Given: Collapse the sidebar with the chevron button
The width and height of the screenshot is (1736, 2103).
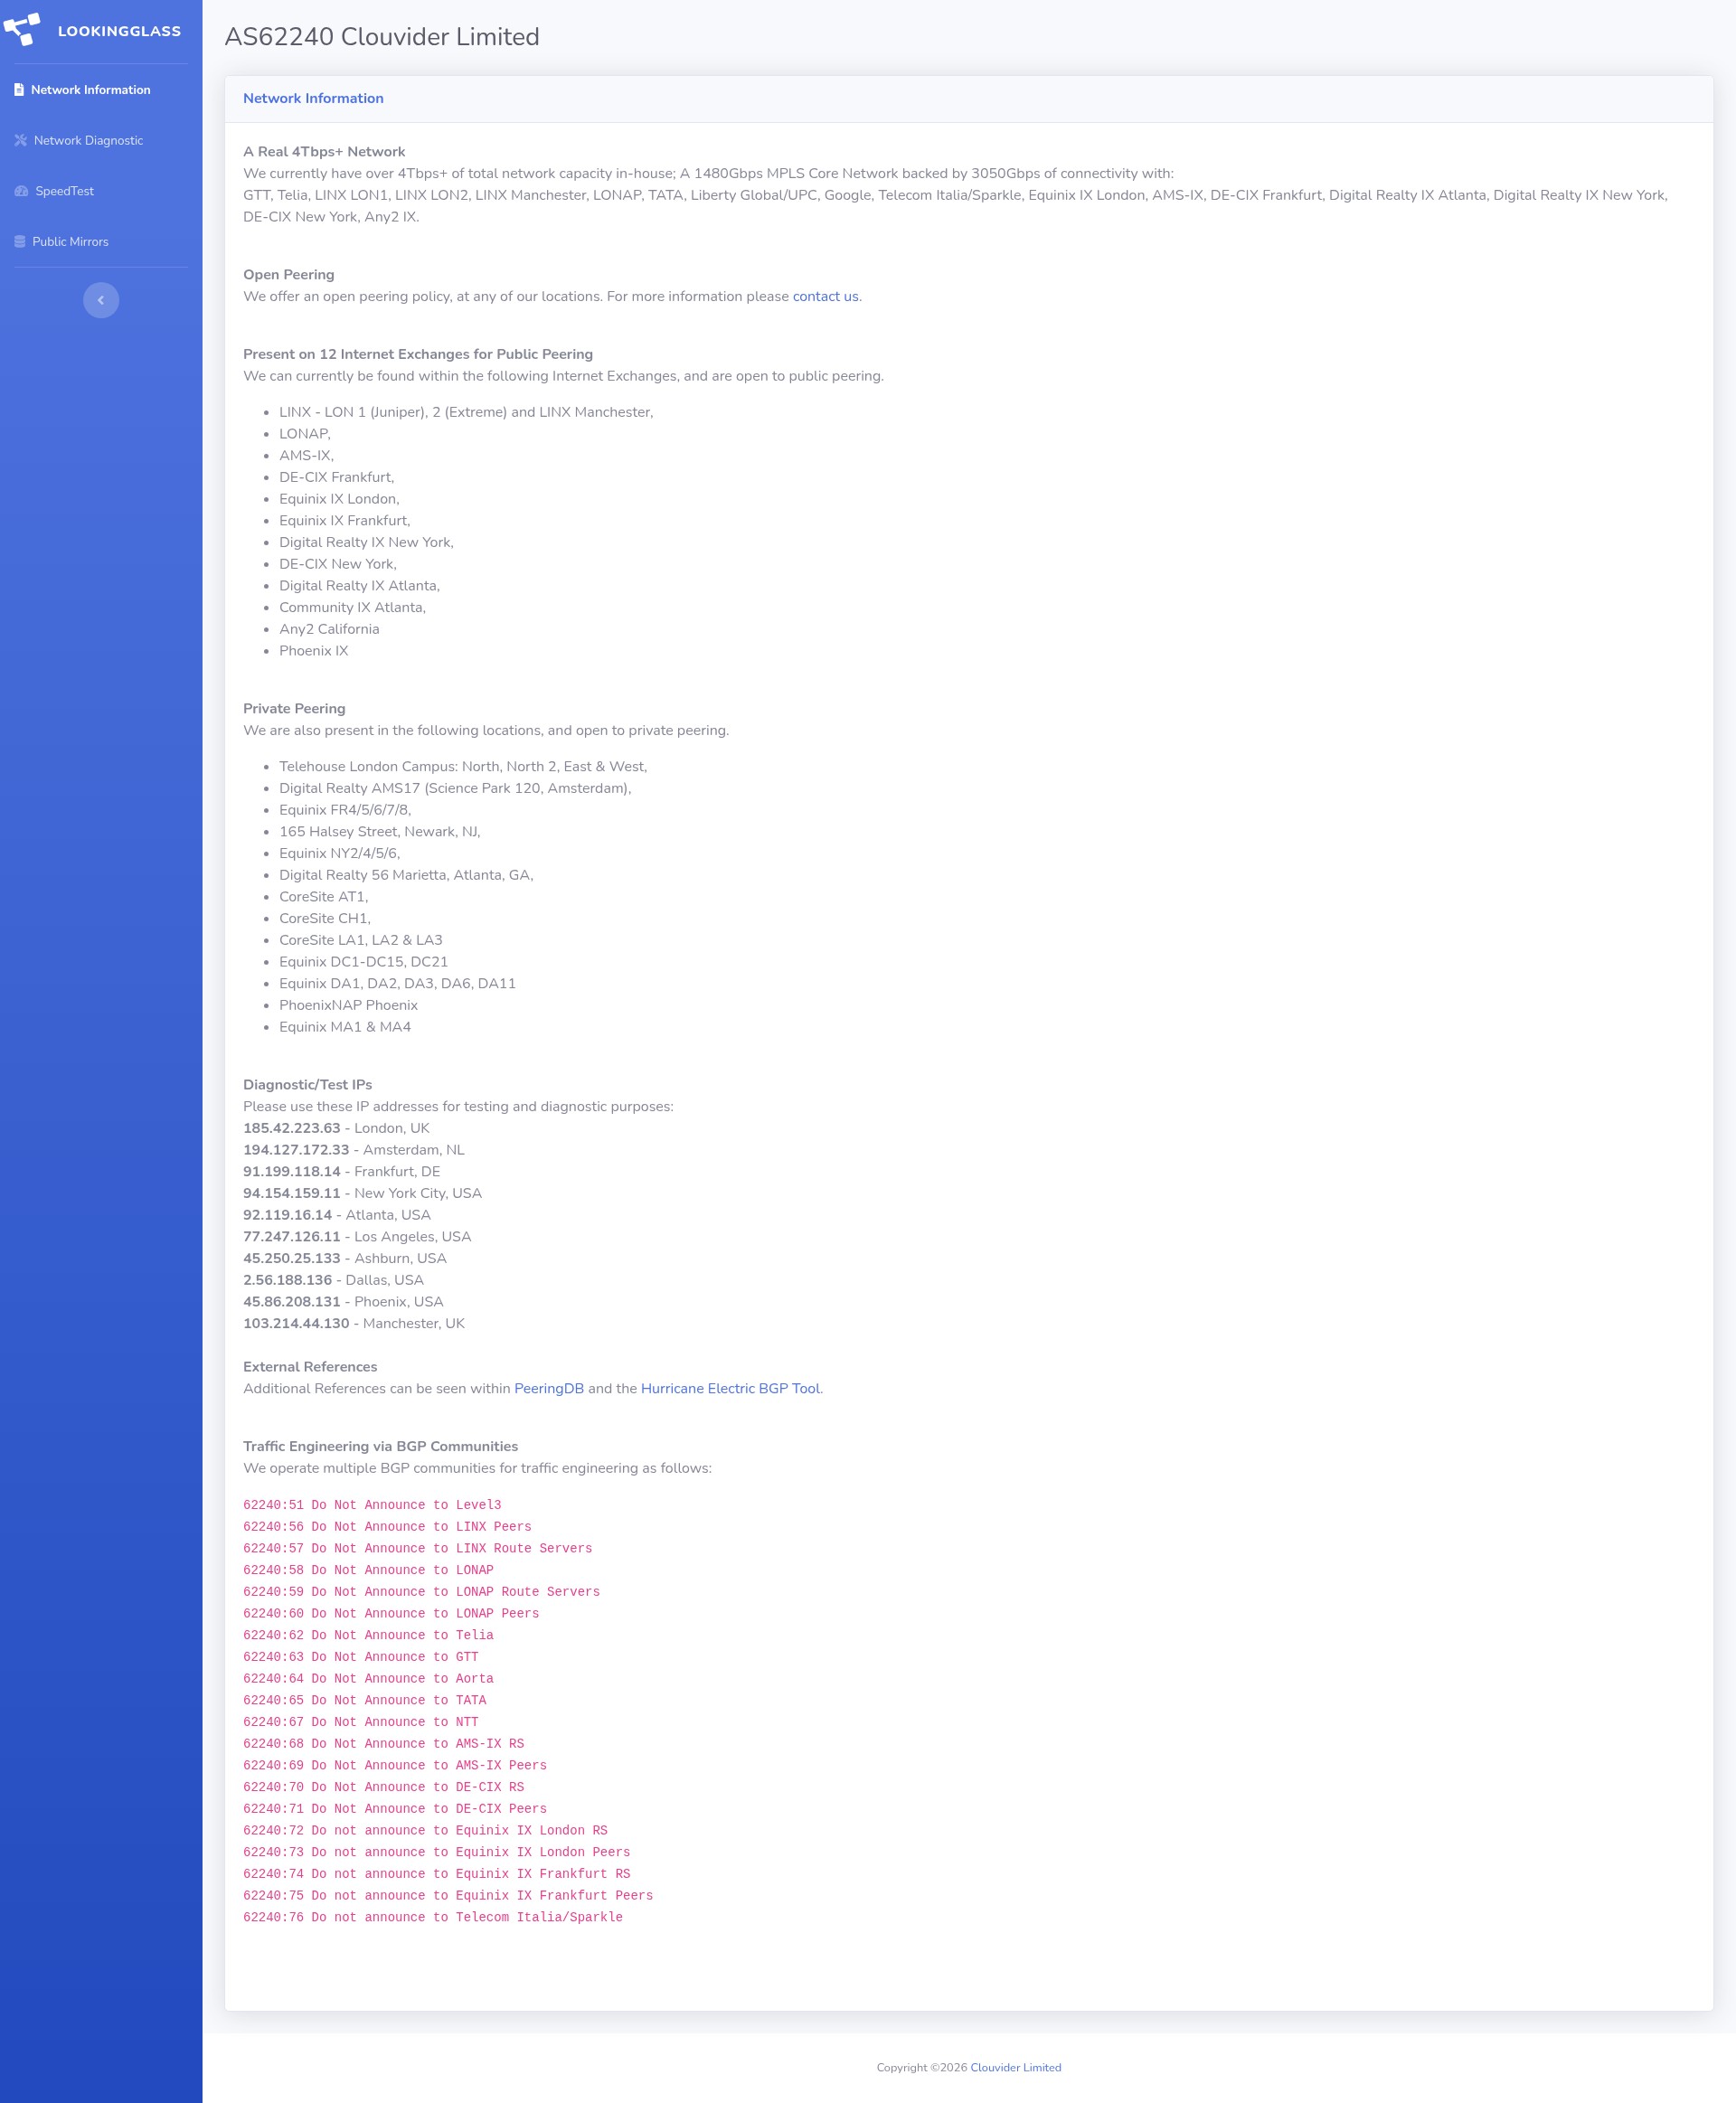Looking at the screenshot, I should tap(101, 300).
